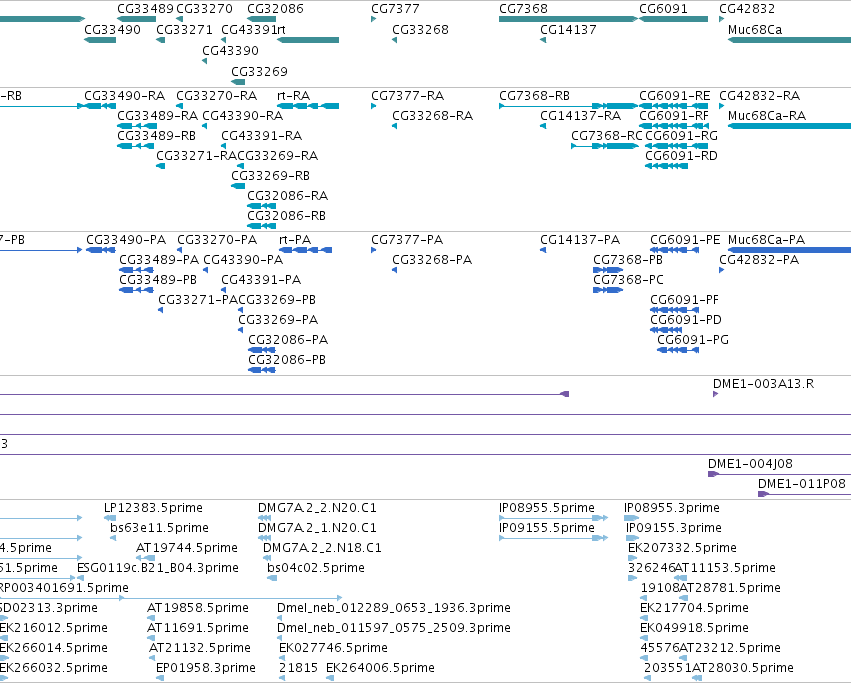
Task: Click the CG32086 gene label
Action: (x=275, y=9)
